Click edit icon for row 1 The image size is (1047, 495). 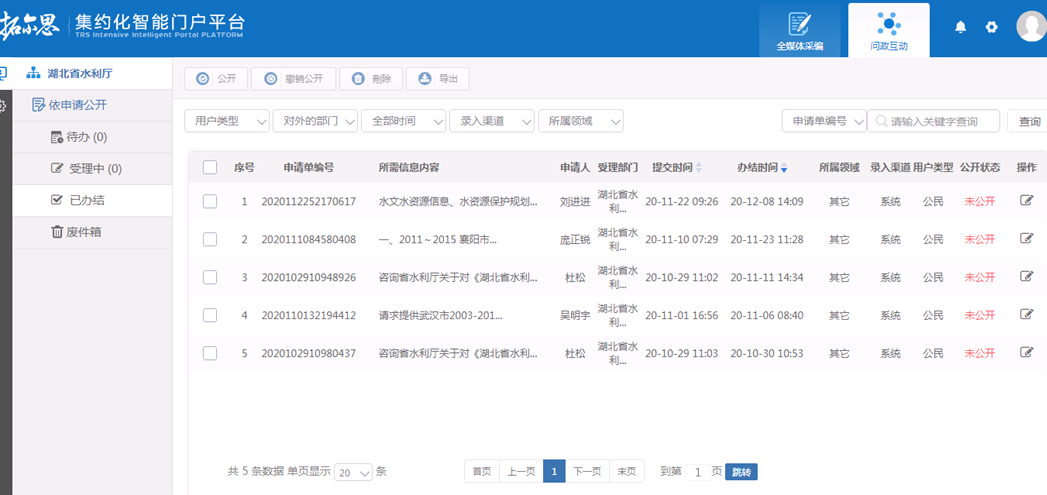click(x=1026, y=201)
